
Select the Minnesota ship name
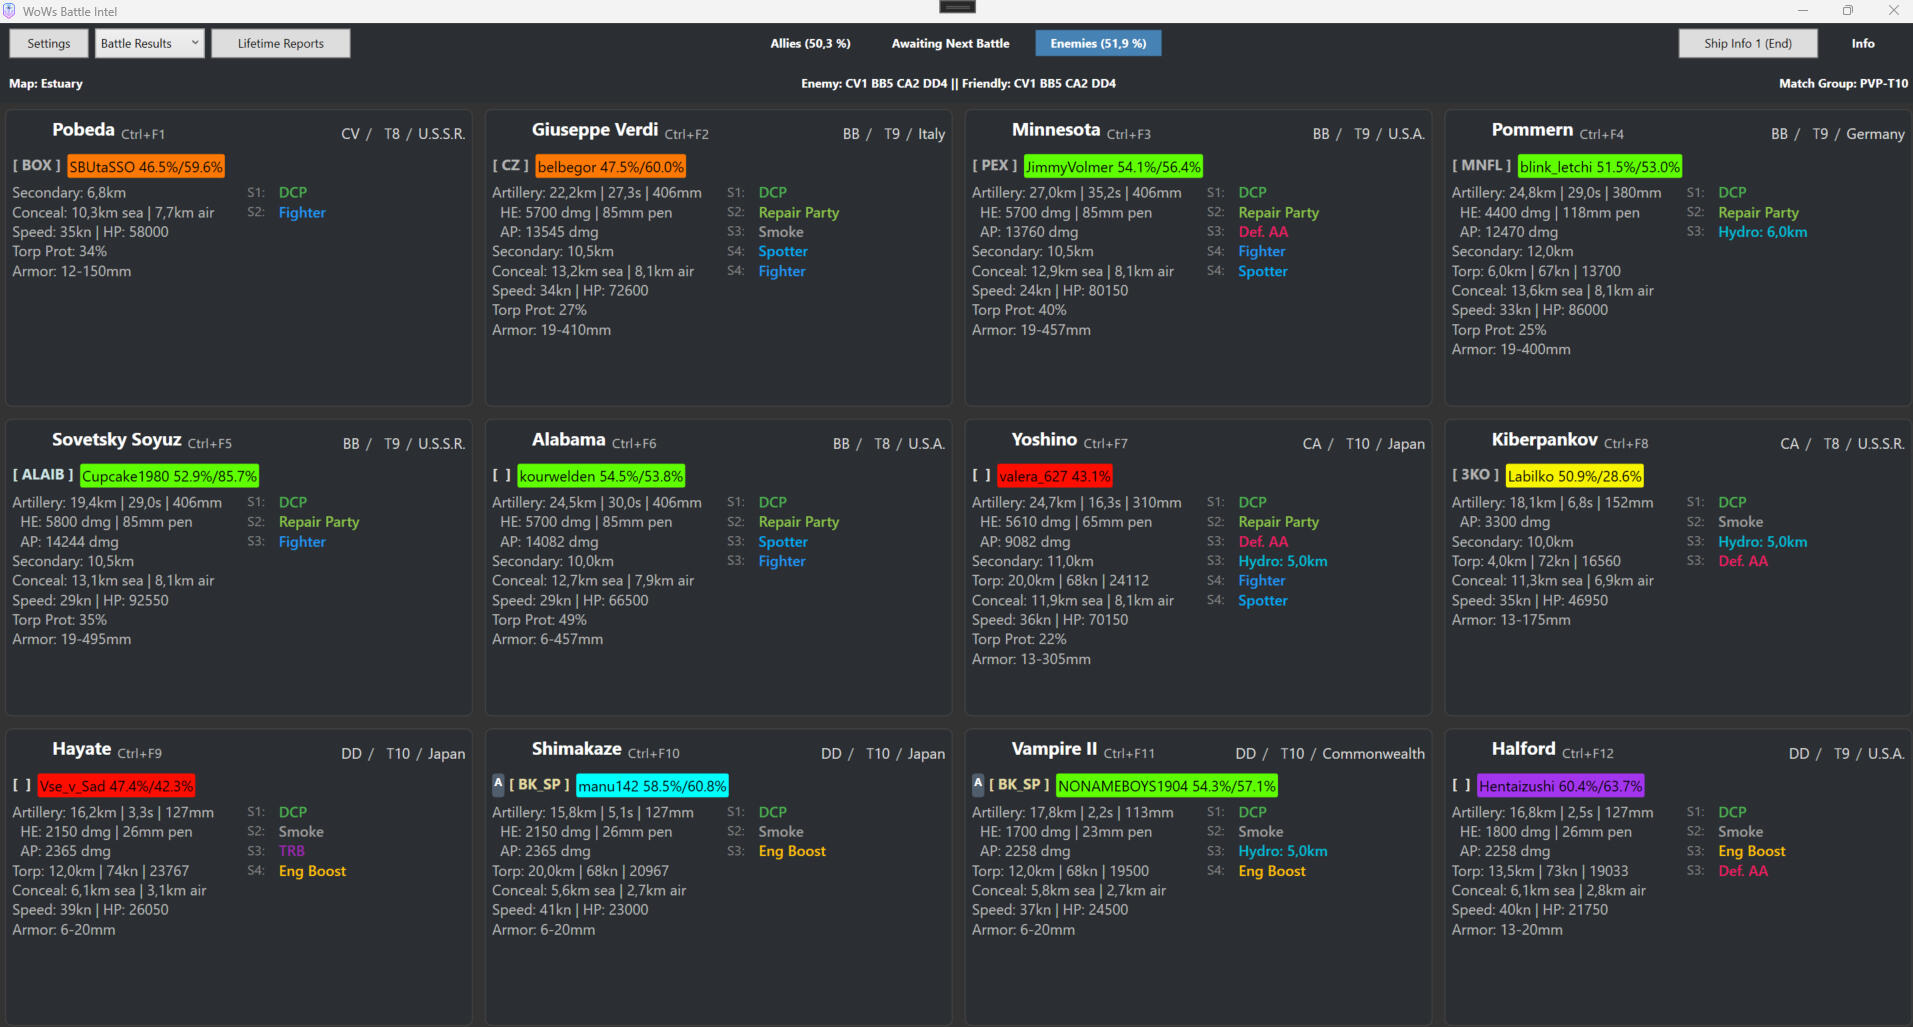tap(1056, 130)
